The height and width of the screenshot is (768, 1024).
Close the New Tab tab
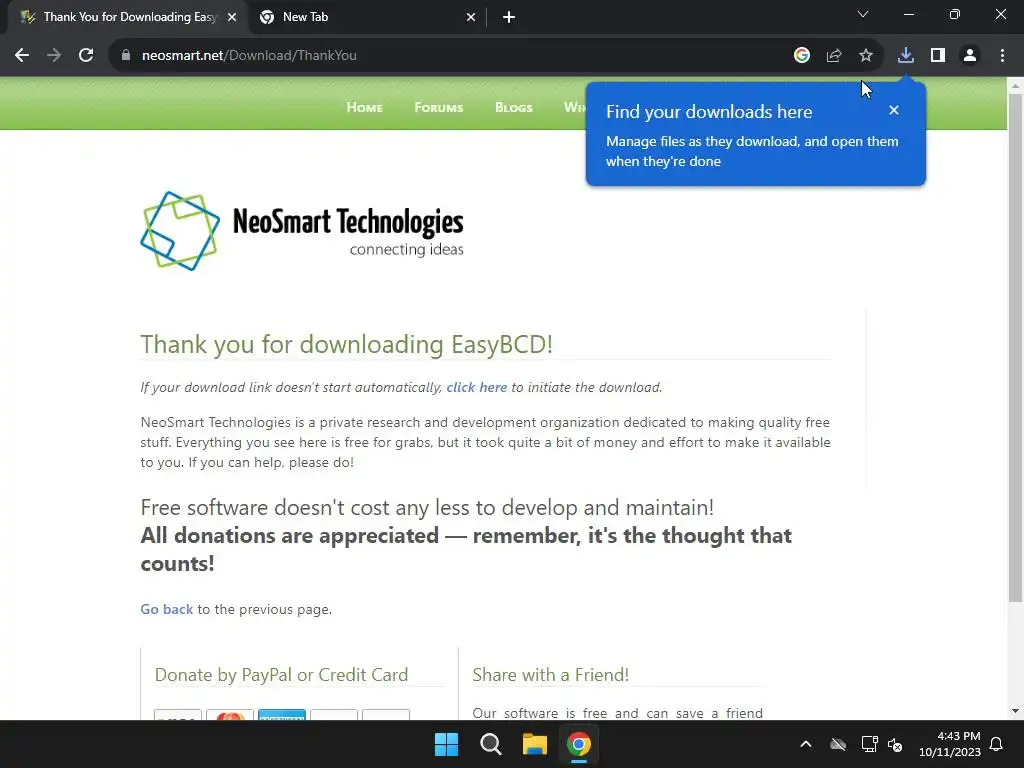pyautogui.click(x=471, y=18)
